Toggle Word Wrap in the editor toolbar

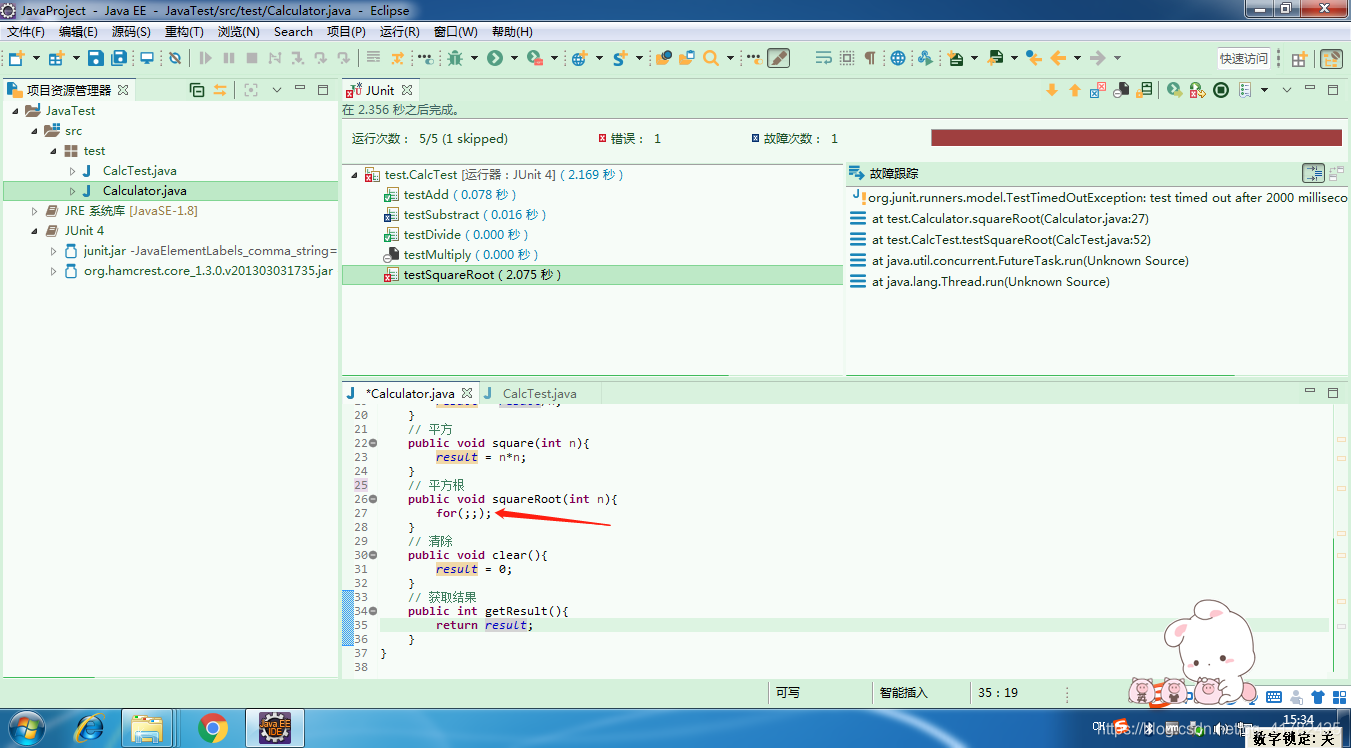tap(824, 58)
